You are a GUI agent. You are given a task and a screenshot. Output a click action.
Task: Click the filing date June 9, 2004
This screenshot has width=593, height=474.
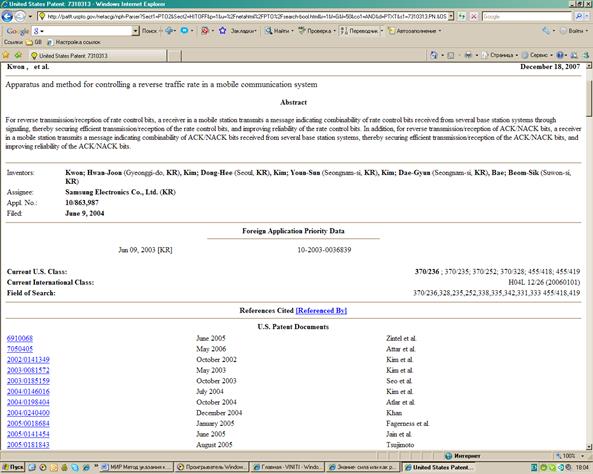coord(85,213)
